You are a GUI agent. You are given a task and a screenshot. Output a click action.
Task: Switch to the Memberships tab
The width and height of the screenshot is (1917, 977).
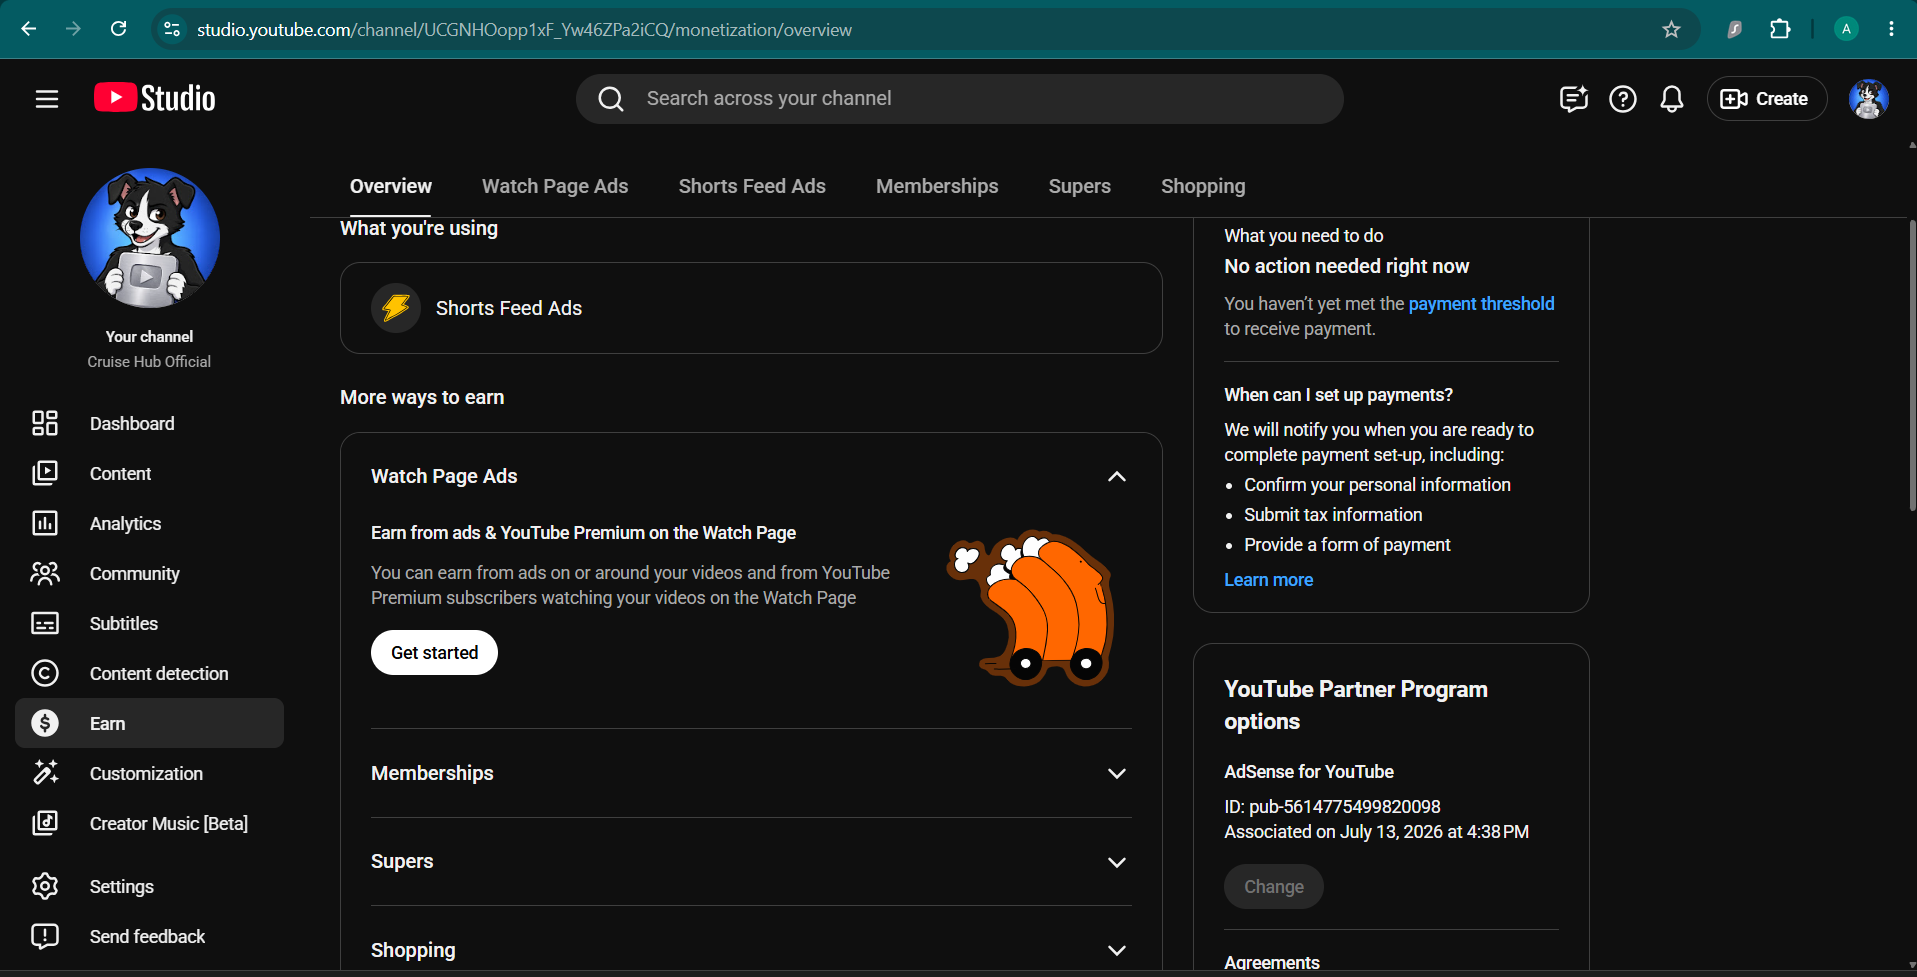pos(937,186)
